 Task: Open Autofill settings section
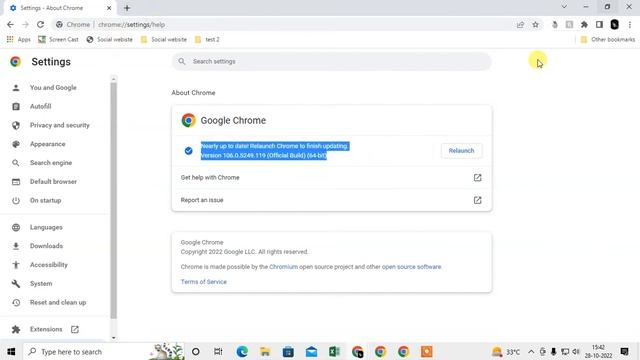(40, 107)
